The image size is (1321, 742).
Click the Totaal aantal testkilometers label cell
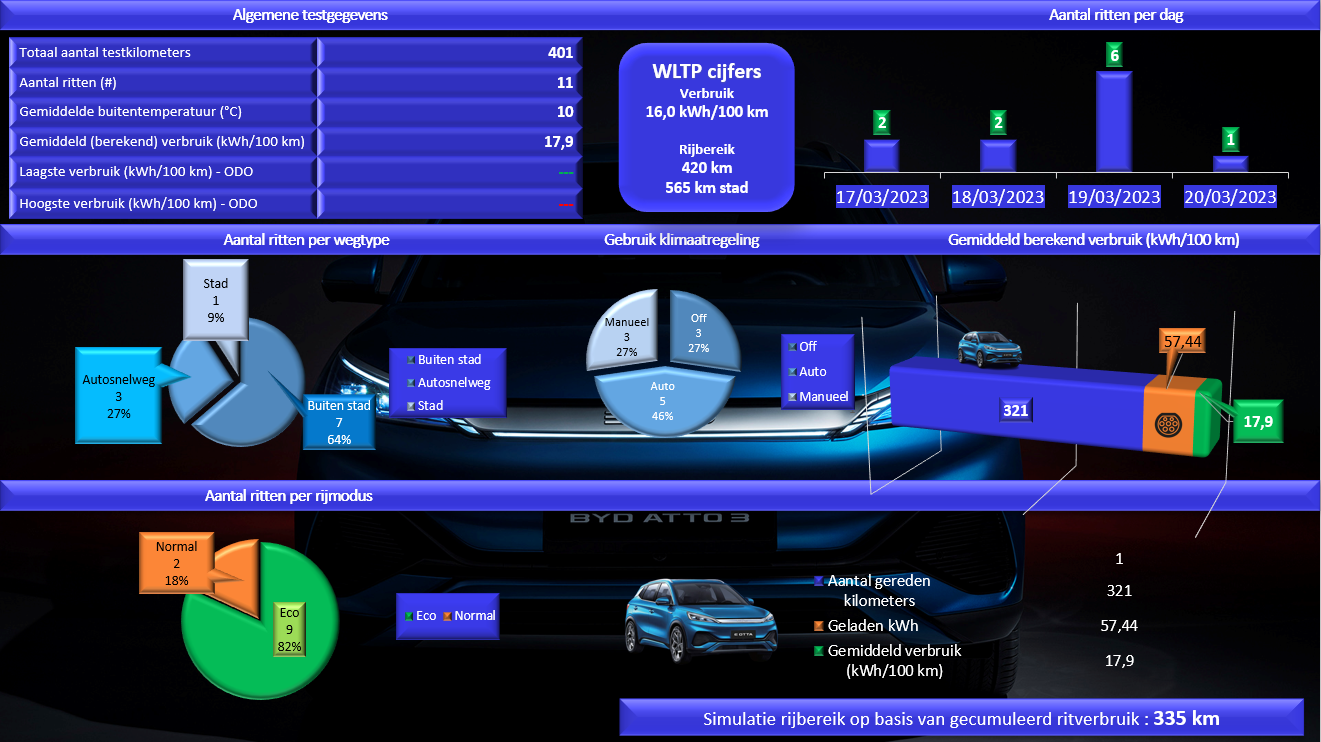[163, 52]
